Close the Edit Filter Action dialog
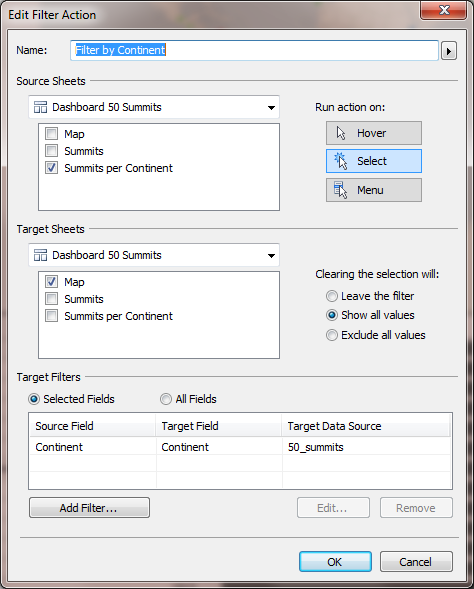The height and width of the screenshot is (589, 474). point(444,10)
